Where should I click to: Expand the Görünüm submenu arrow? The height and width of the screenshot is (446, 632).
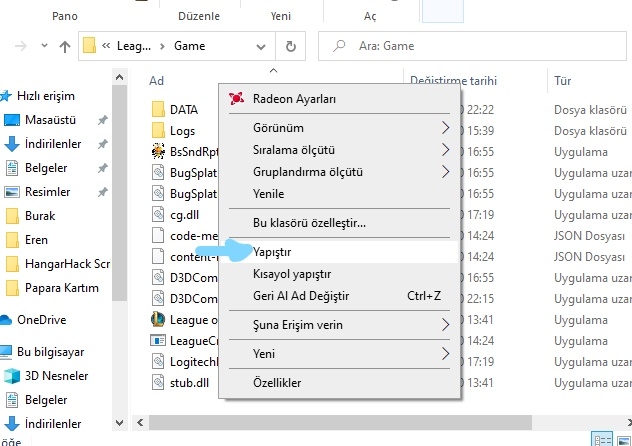click(445, 128)
